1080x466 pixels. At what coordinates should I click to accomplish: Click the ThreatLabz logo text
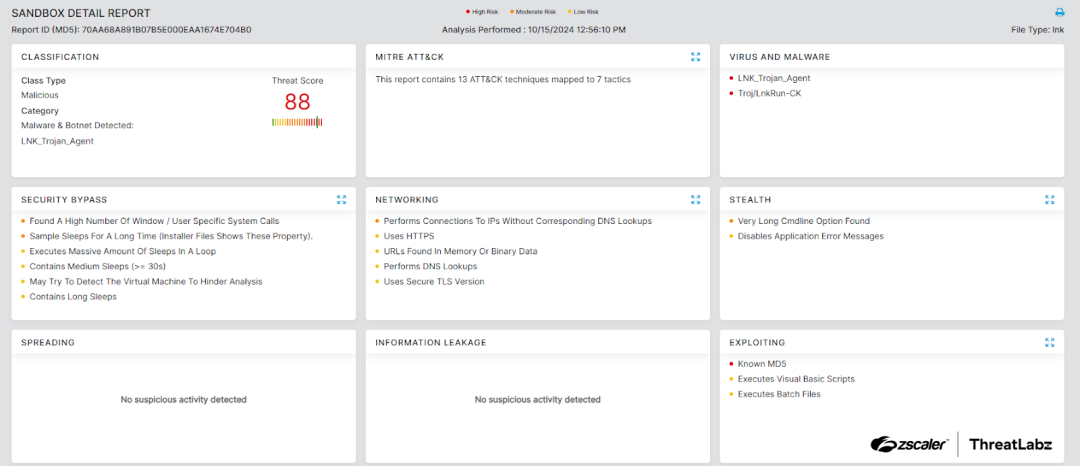point(1011,444)
